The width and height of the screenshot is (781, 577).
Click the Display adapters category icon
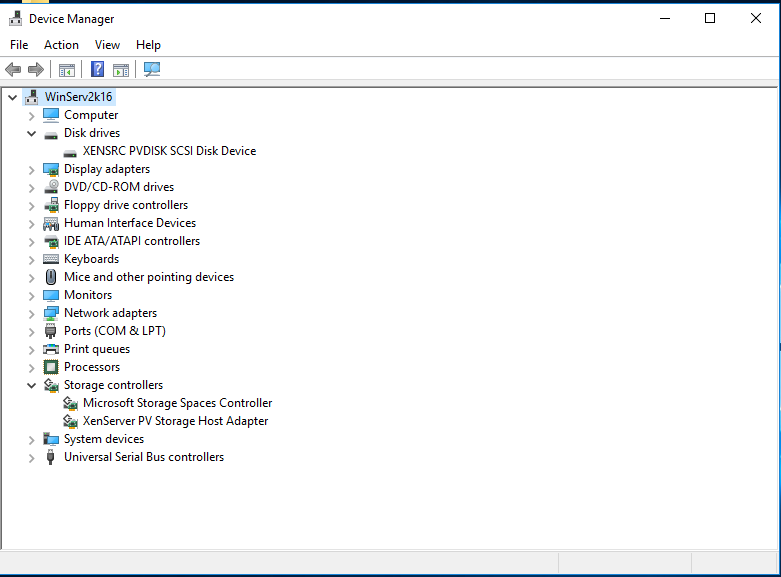tap(51, 169)
